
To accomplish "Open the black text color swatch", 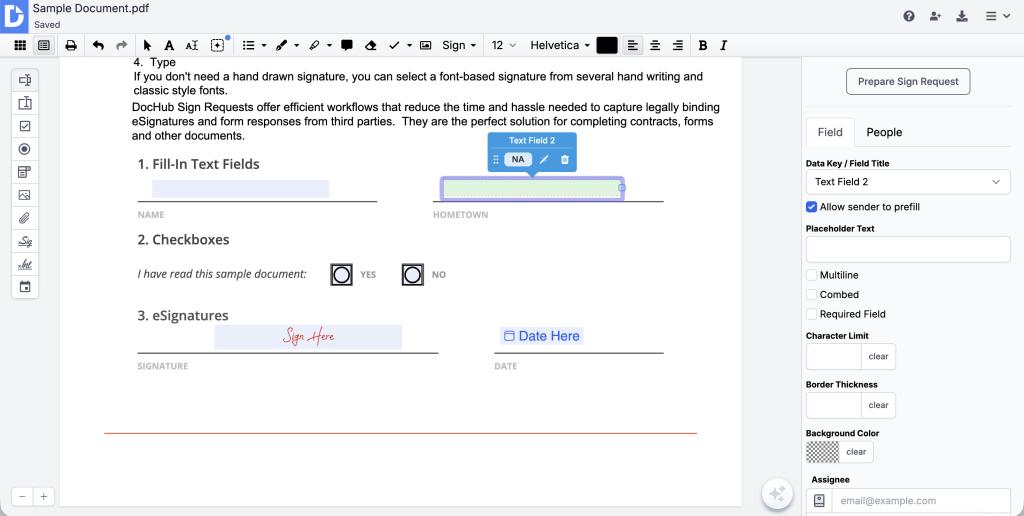I will 607,45.
